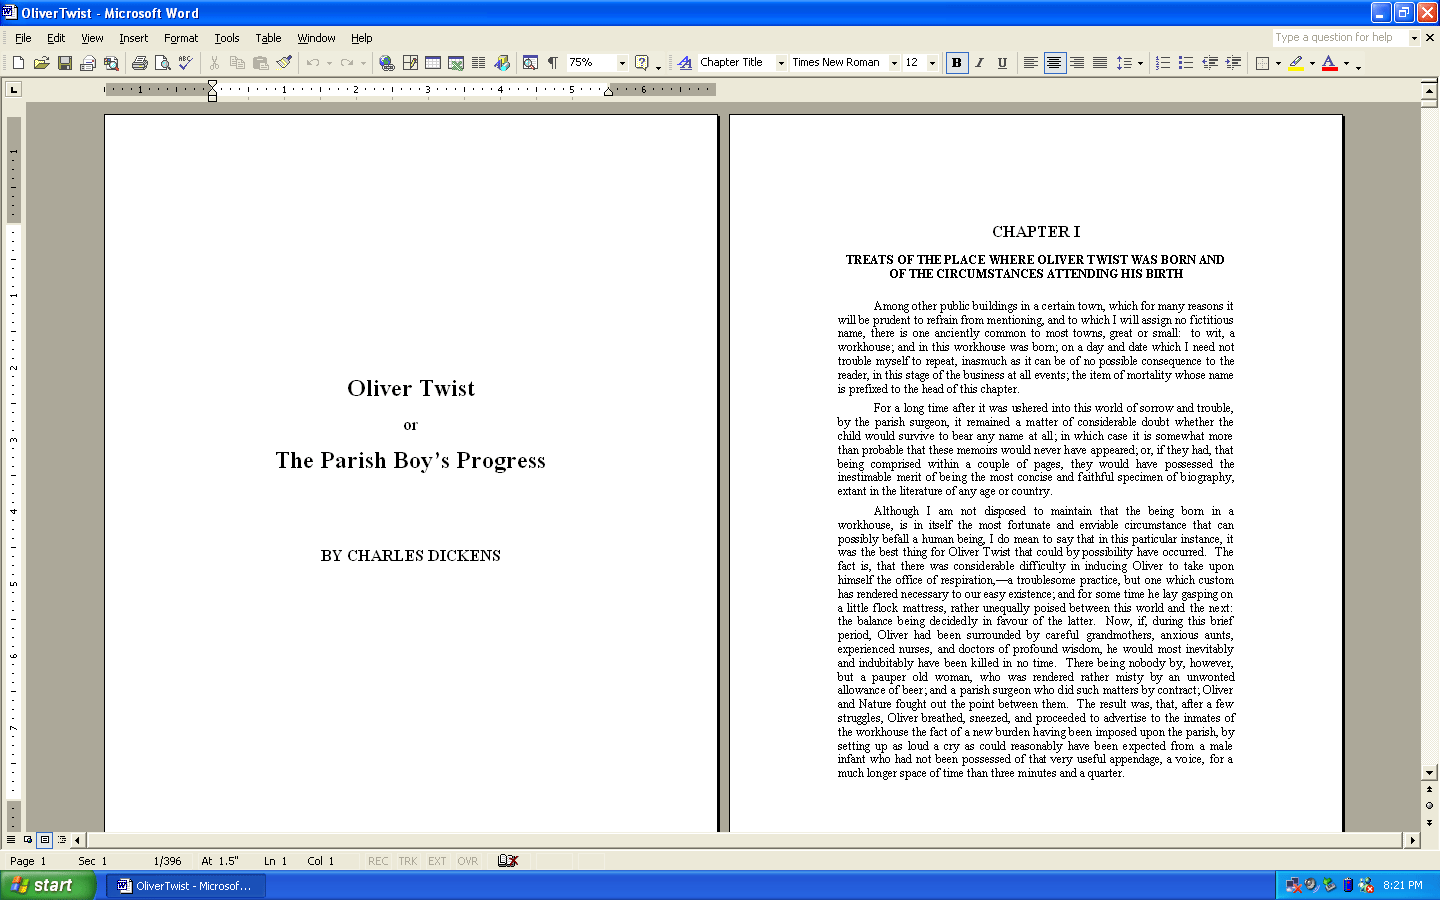The image size is (1440, 900).
Task: Create a new blank document
Action: (x=18, y=63)
